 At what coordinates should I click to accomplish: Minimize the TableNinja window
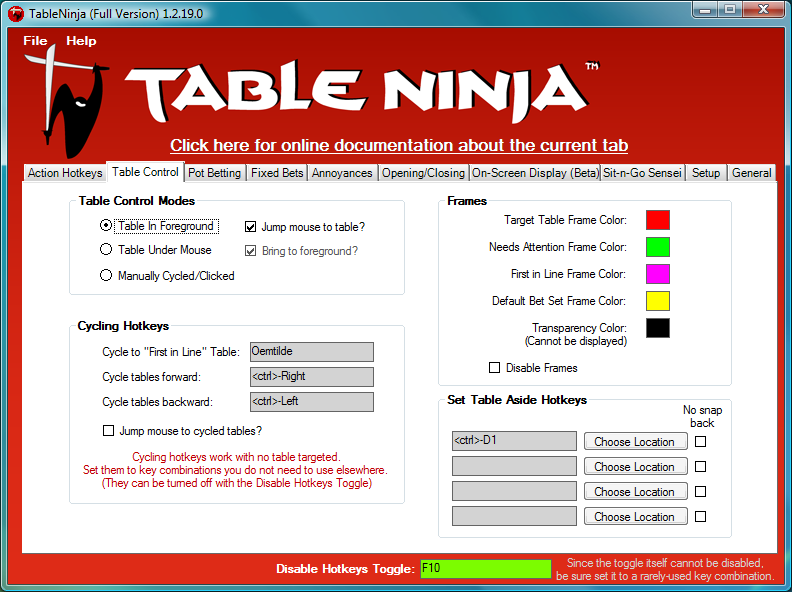point(705,10)
